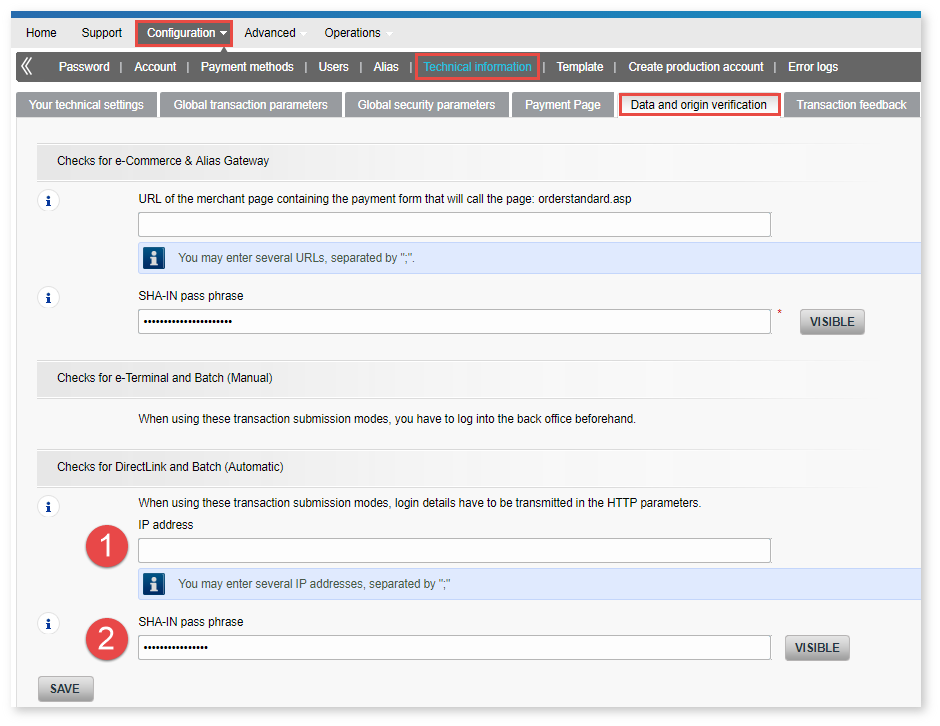This screenshot has height=726, width=940.
Task: Click the SAVE button
Action: (x=65, y=689)
